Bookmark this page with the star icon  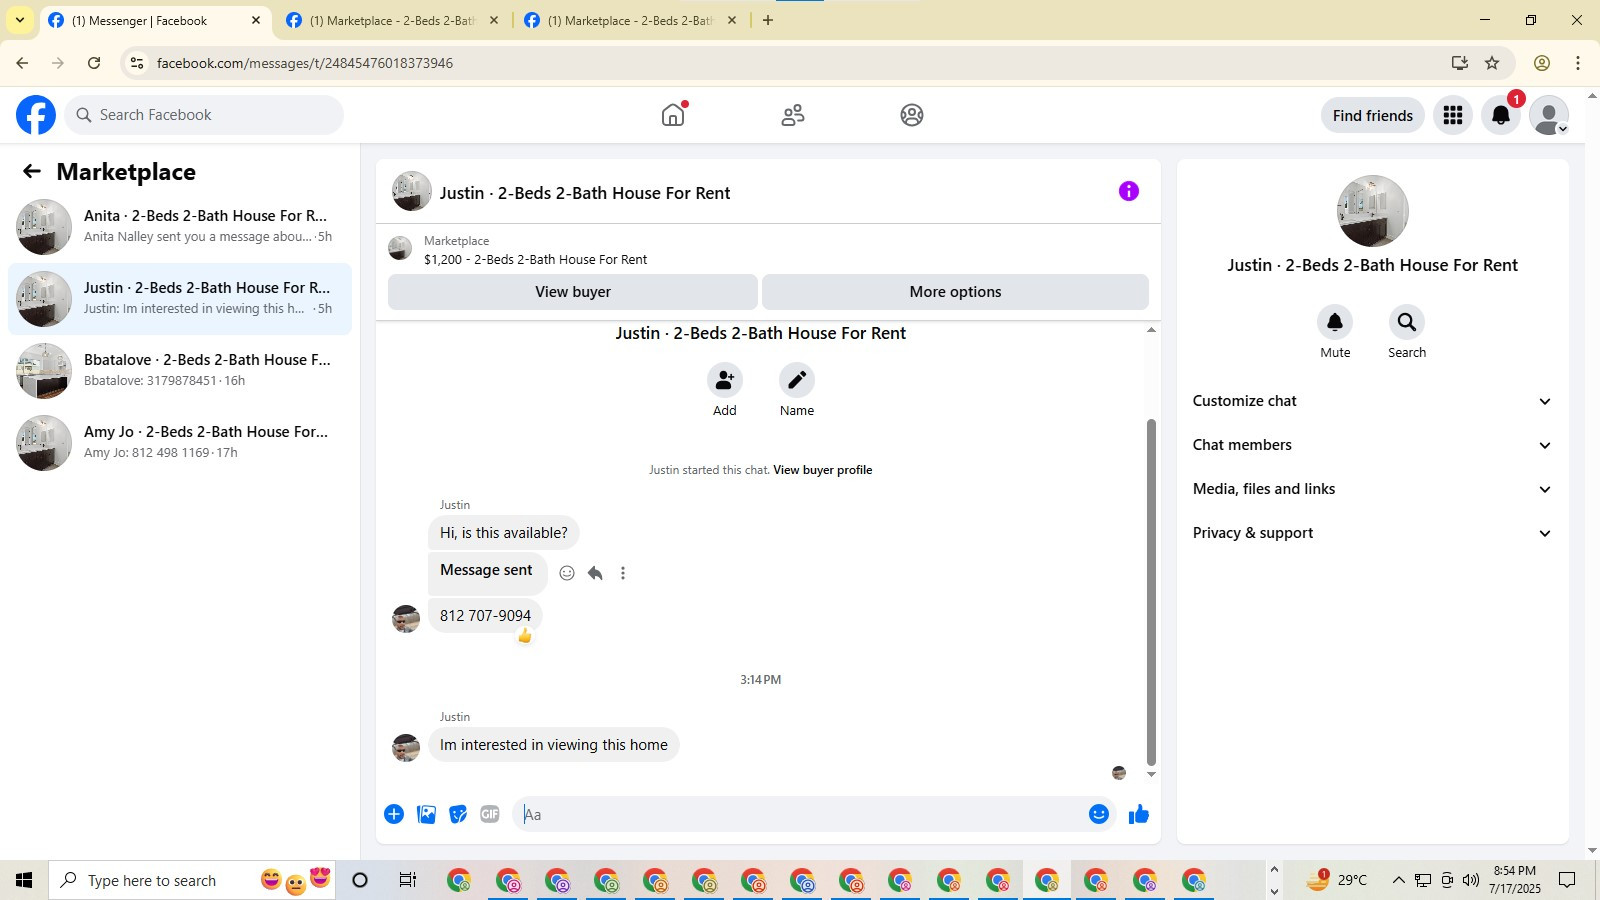[x=1492, y=63]
